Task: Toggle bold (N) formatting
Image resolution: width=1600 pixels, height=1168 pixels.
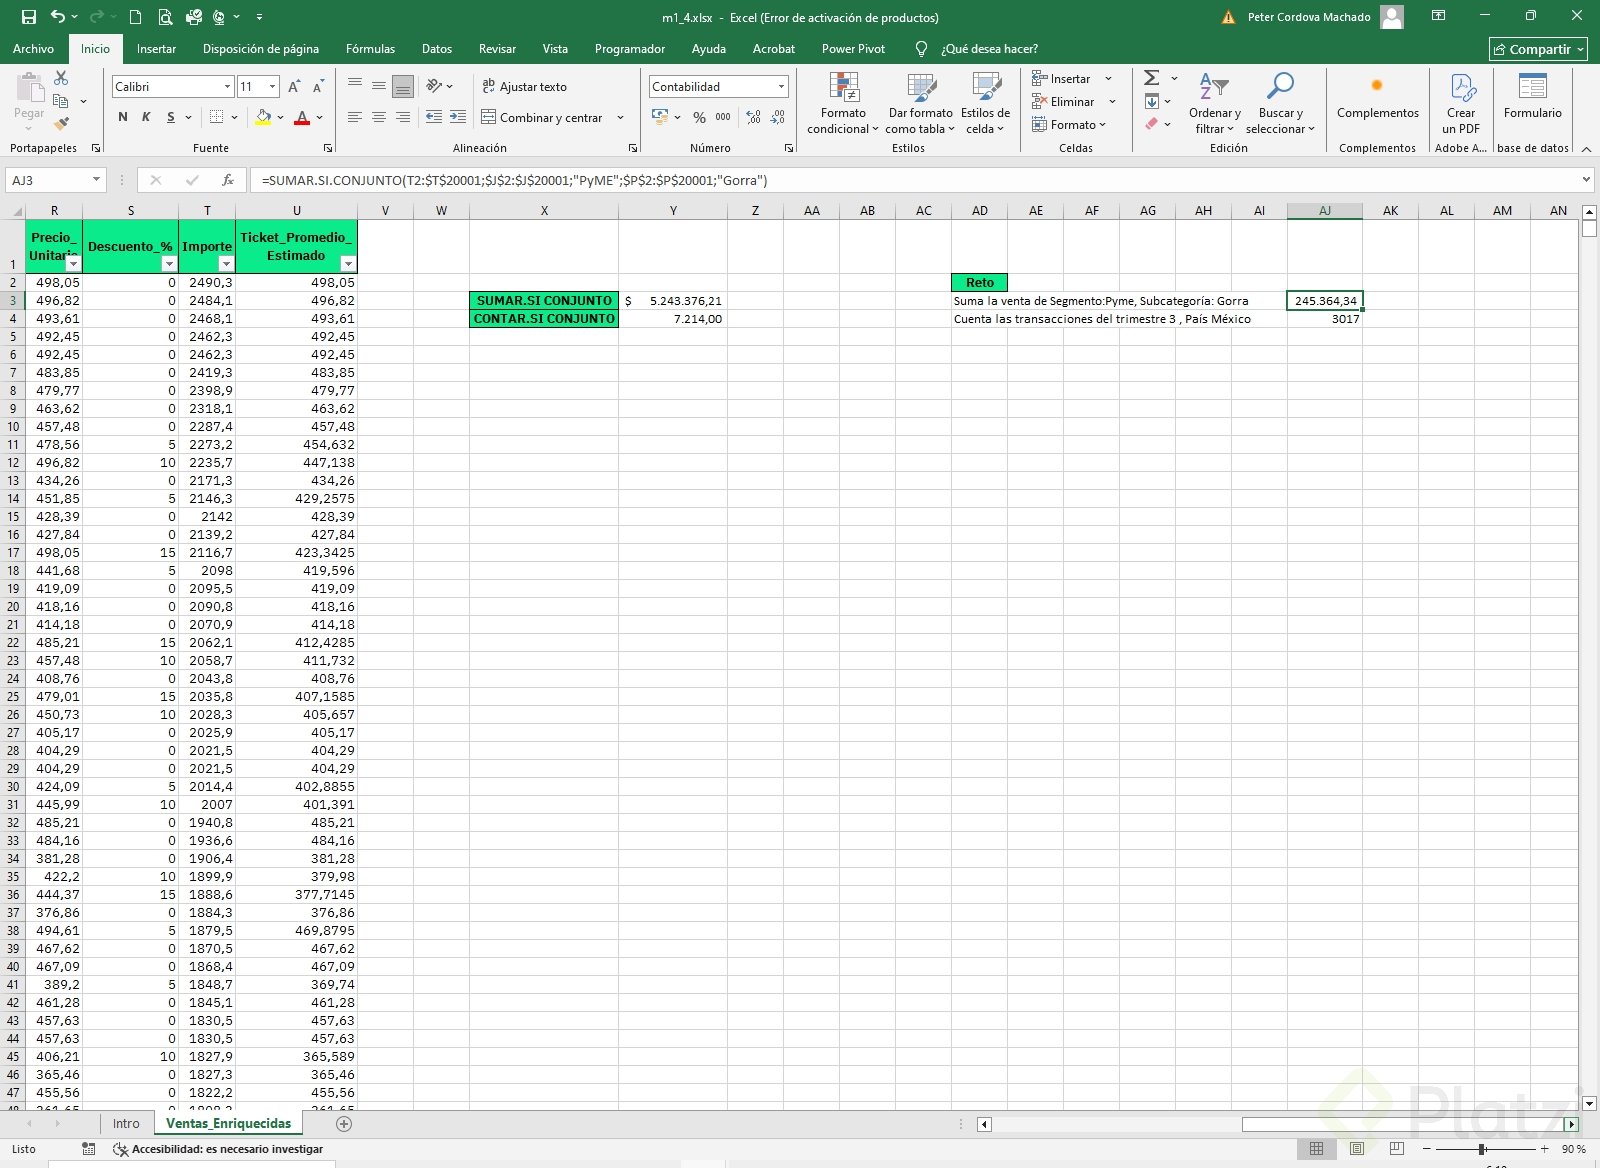Action: coord(123,117)
